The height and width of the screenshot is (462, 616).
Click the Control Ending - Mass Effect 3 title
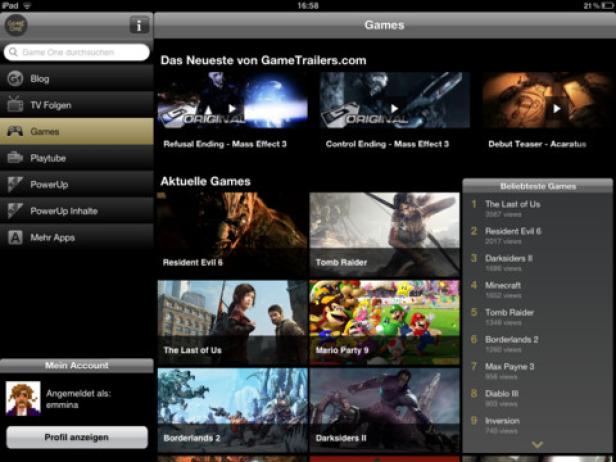[x=387, y=144]
